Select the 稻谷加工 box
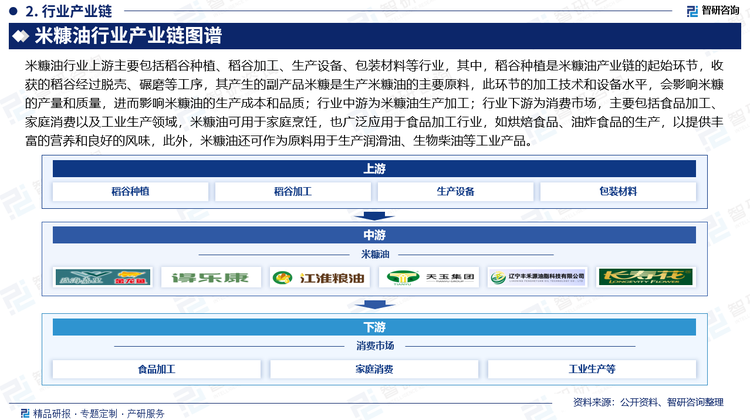The width and height of the screenshot is (750, 420). (293, 191)
